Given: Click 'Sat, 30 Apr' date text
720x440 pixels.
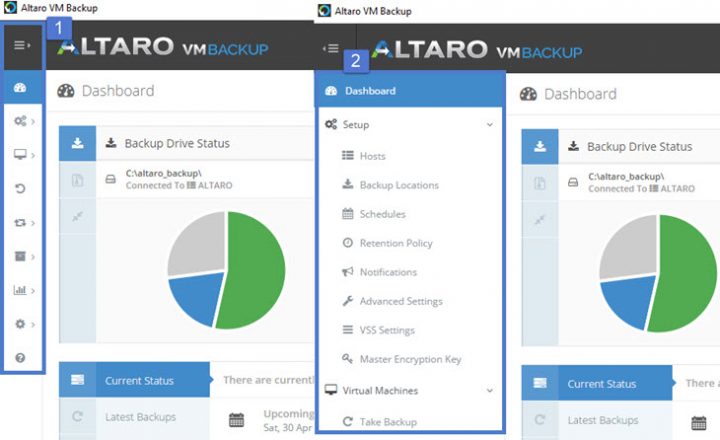Looking at the screenshot, I should tap(288, 428).
